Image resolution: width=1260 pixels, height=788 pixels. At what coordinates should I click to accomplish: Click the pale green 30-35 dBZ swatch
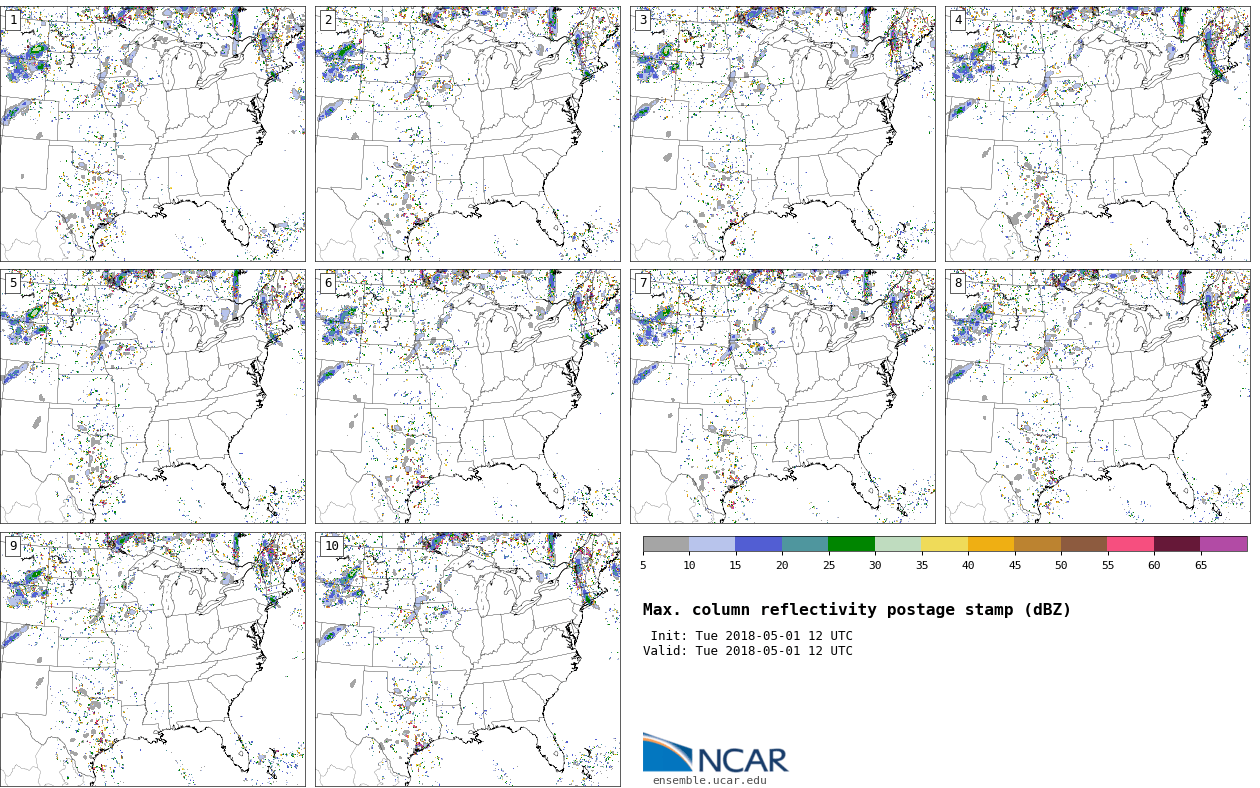898,544
